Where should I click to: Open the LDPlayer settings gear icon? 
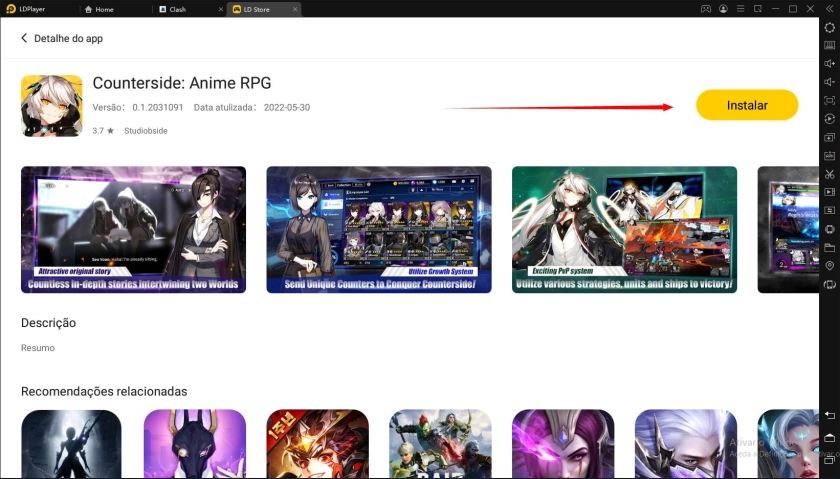pos(829,27)
